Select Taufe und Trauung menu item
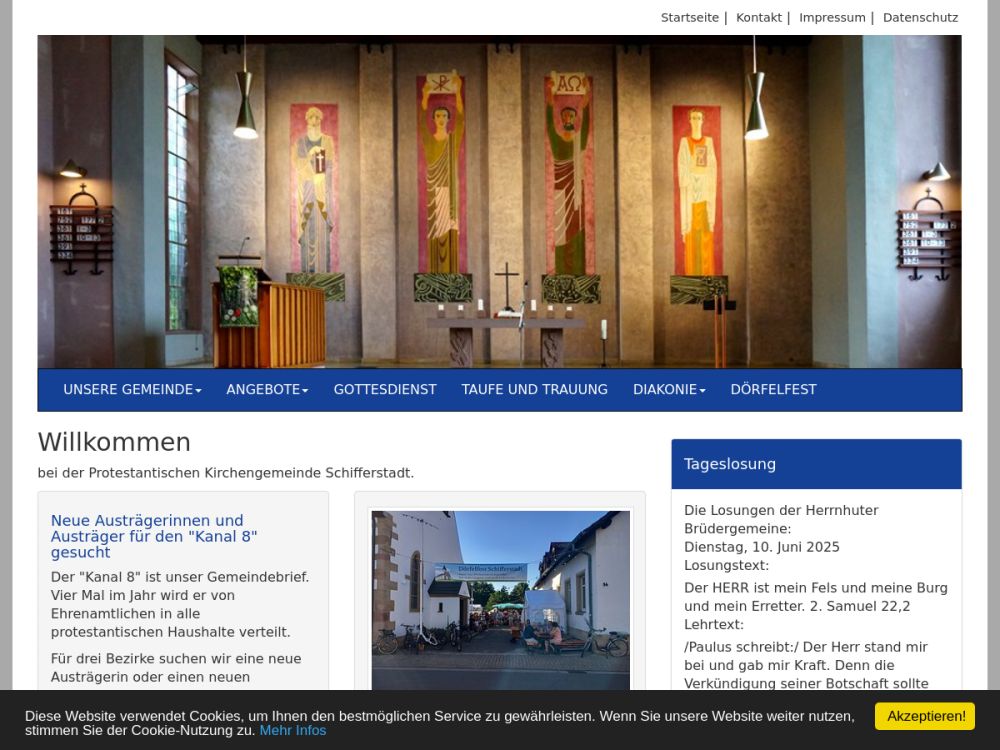This screenshot has width=1000, height=750. pyautogui.click(x=534, y=390)
